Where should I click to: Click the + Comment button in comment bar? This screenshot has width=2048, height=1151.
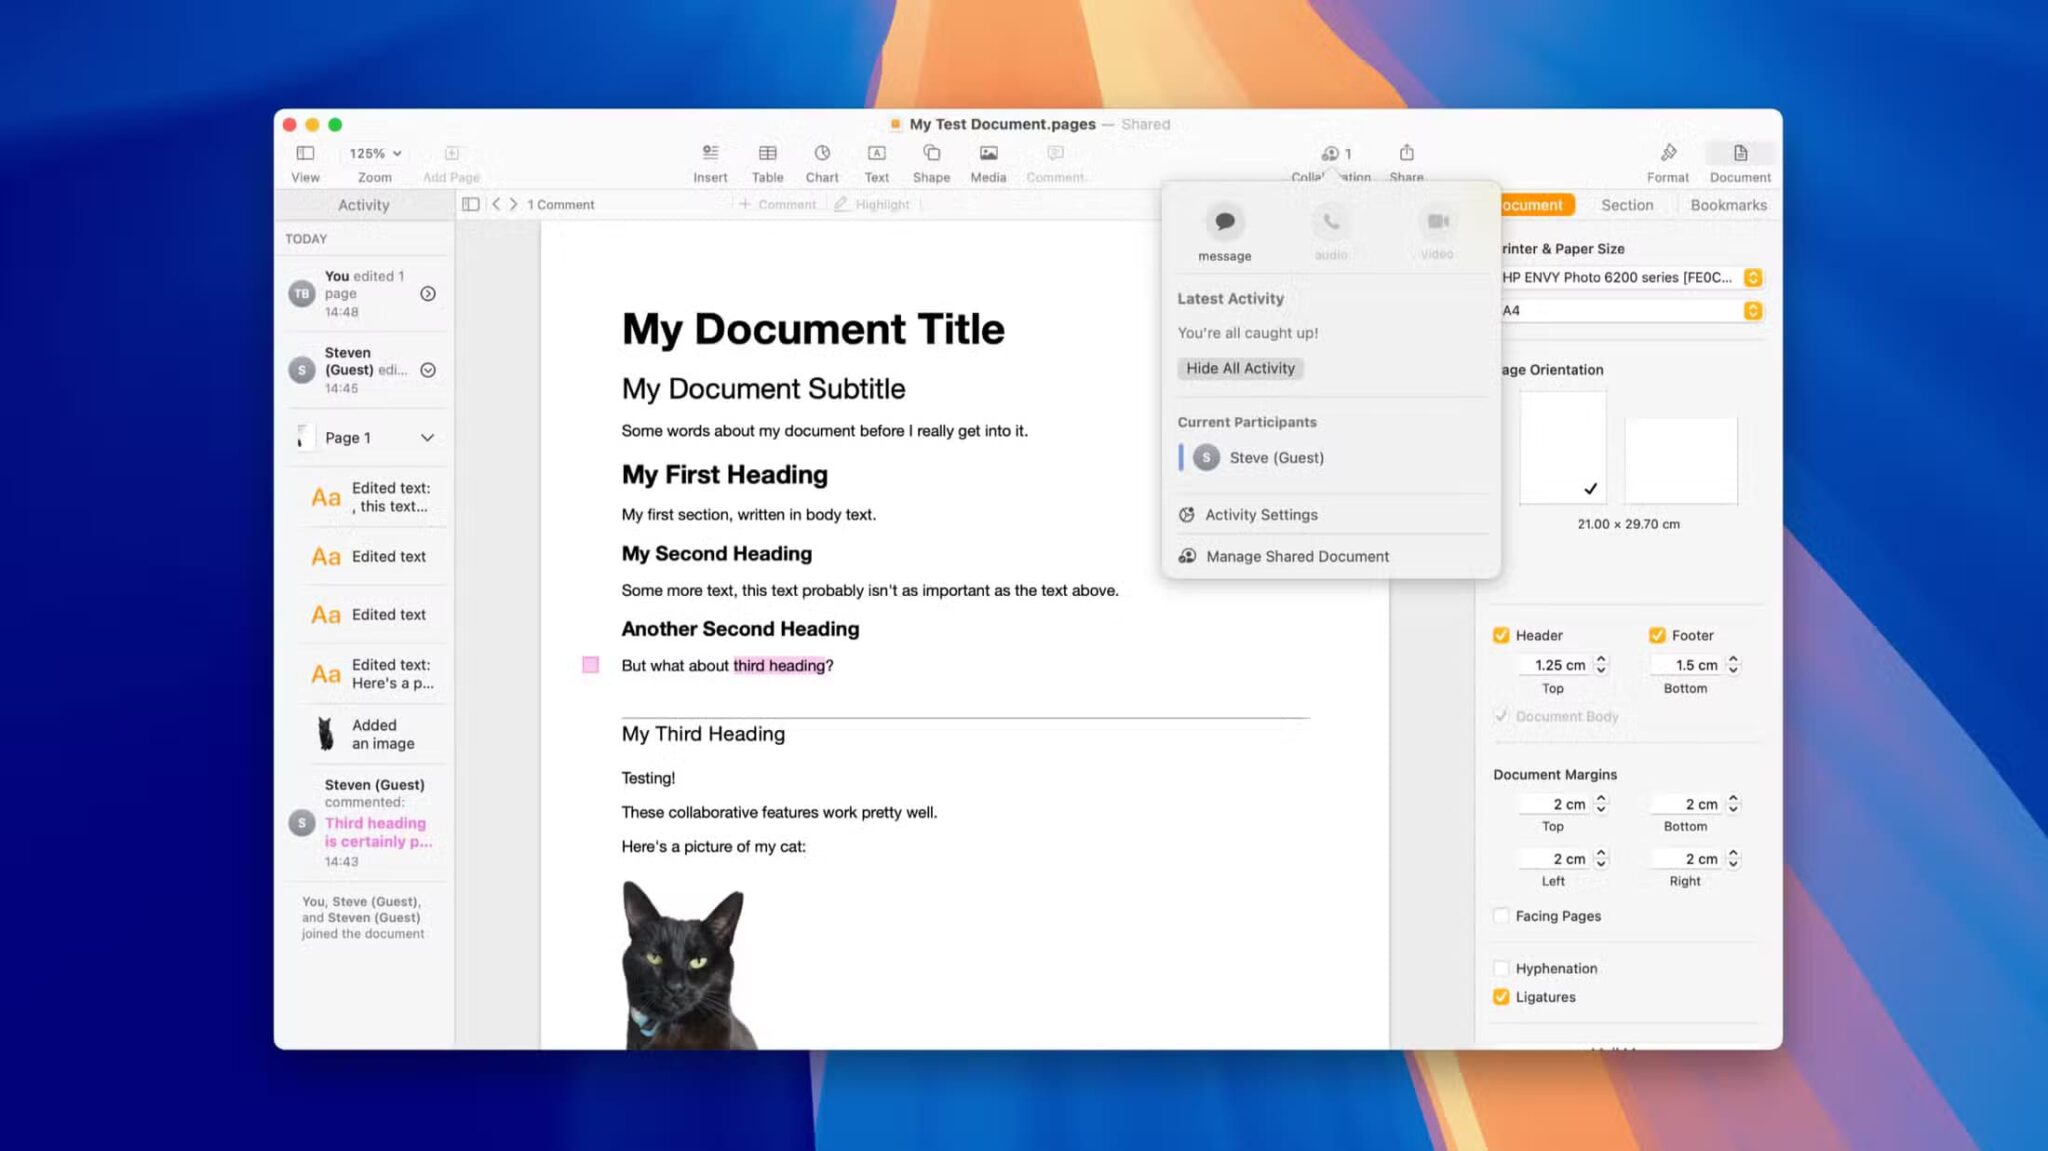(x=777, y=204)
